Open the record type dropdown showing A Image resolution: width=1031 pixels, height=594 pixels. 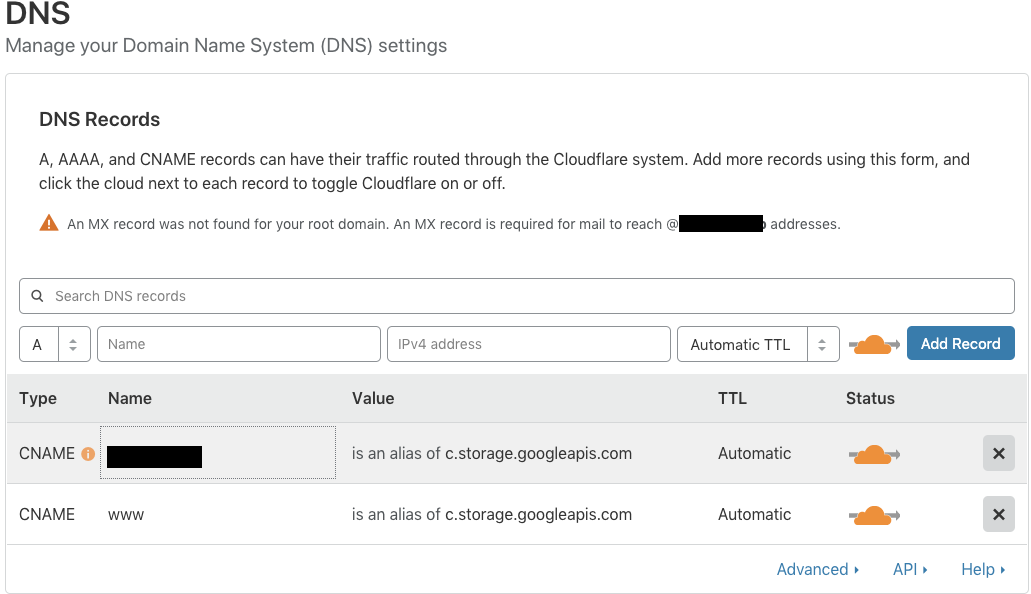[x=55, y=344]
